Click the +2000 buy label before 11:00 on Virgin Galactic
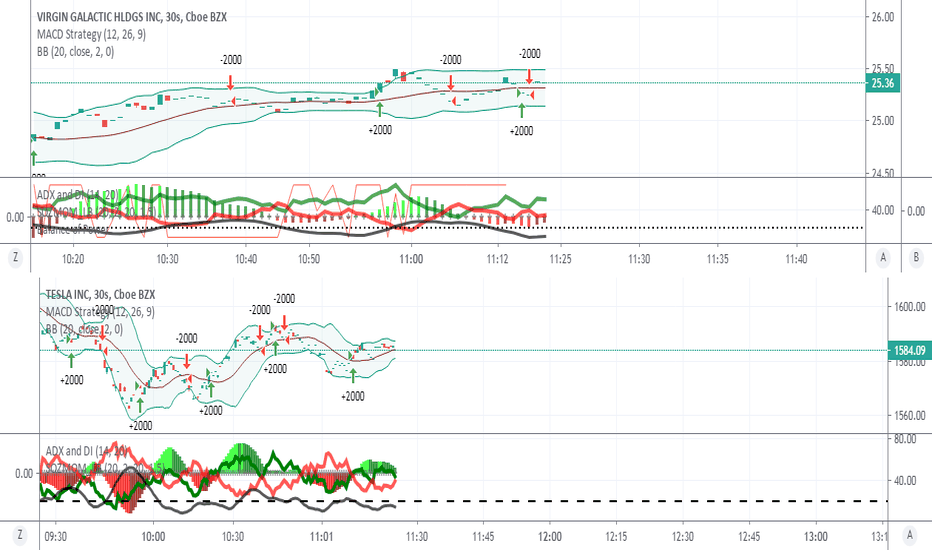The width and height of the screenshot is (932, 550). (x=380, y=130)
